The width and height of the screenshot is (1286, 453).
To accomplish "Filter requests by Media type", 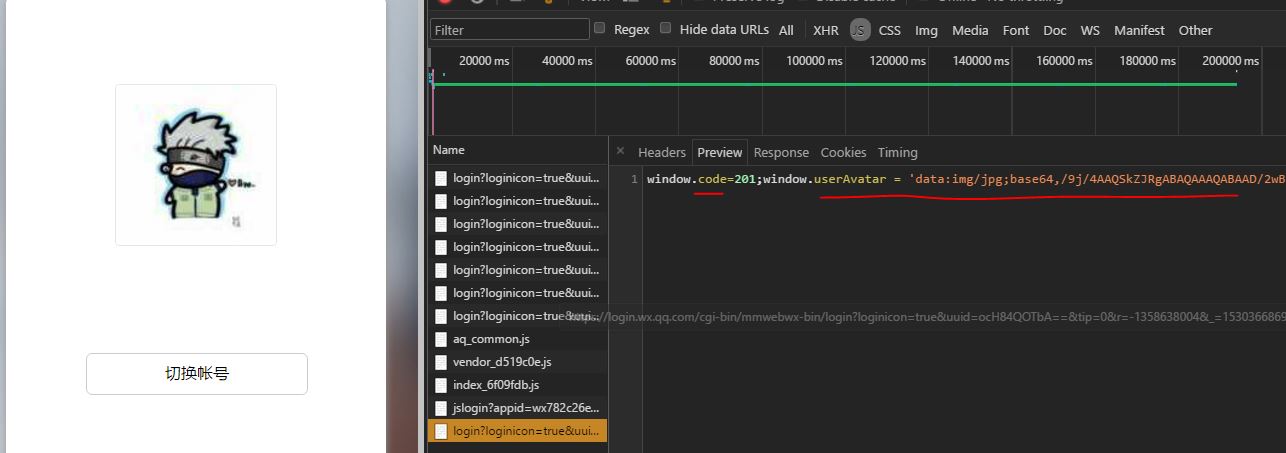I will click(970, 30).
